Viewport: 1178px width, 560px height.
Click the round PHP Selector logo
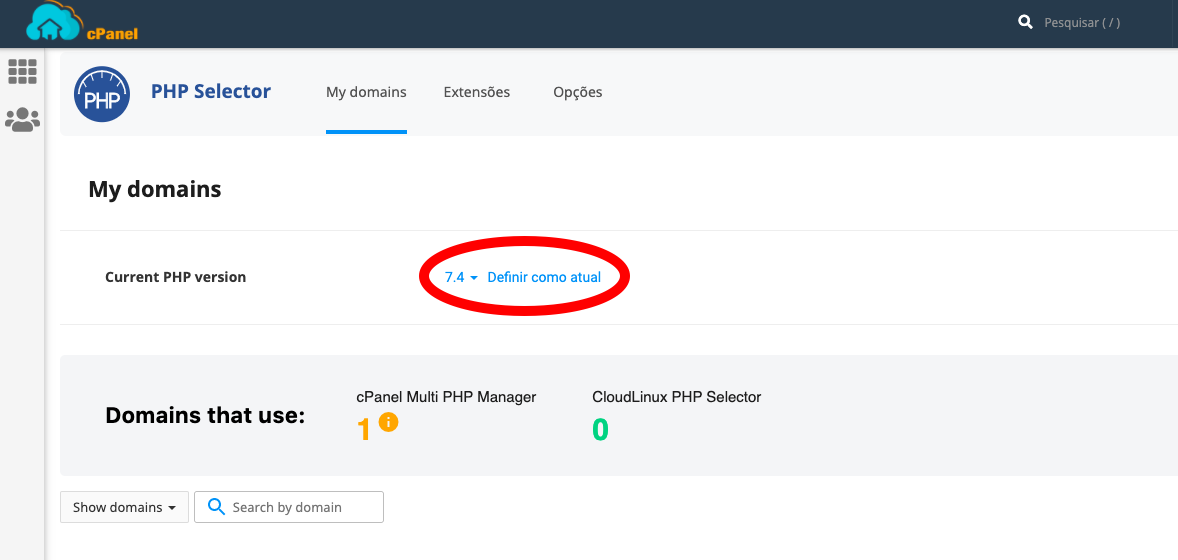(x=102, y=95)
